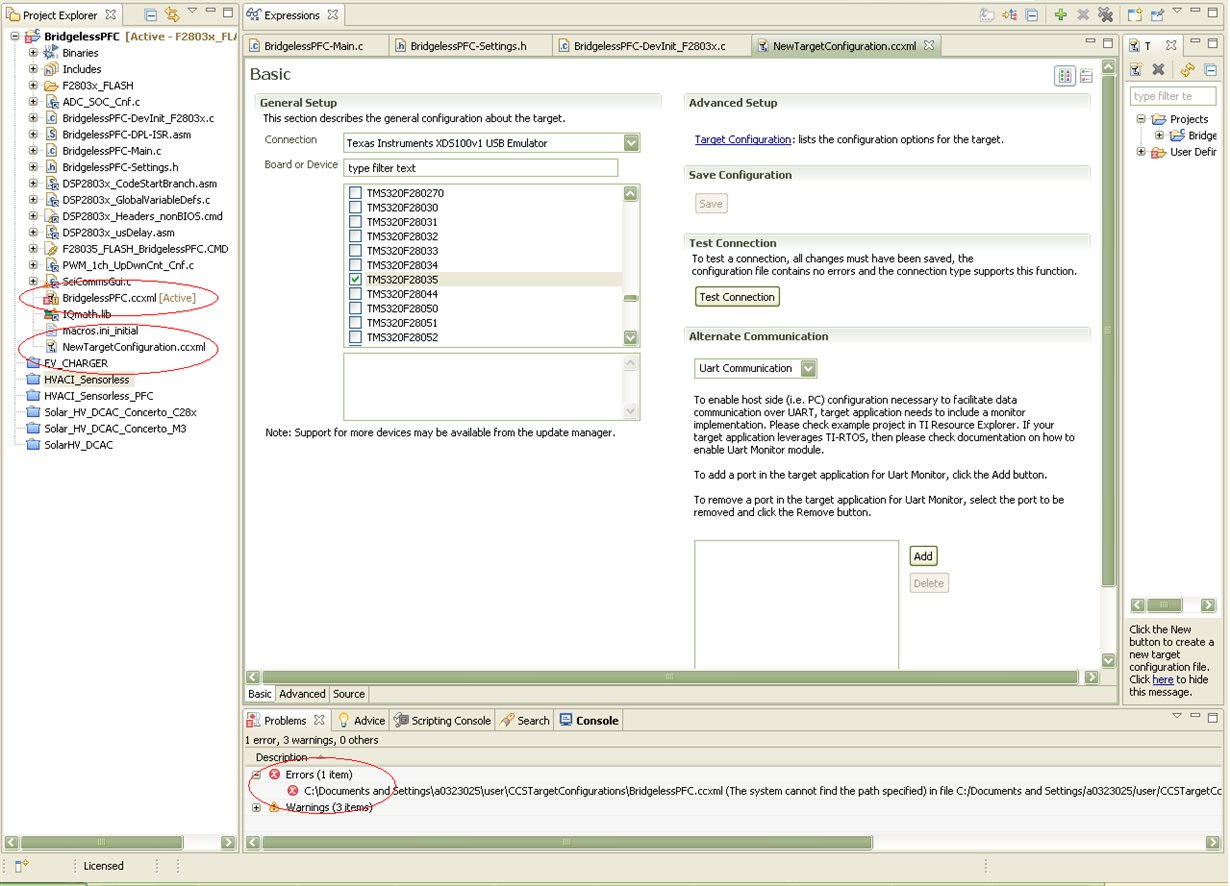This screenshot has height=886, width=1230.
Task: Click the Target Configurations type filter field
Action: (x=1173, y=96)
